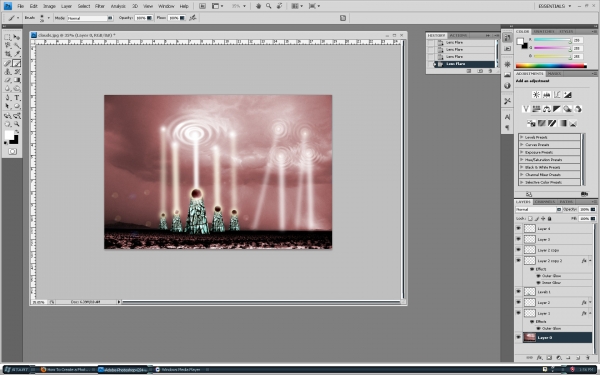Select the Healing Brush tool
Viewport: 600px width, 375px height.
click(x=7, y=63)
